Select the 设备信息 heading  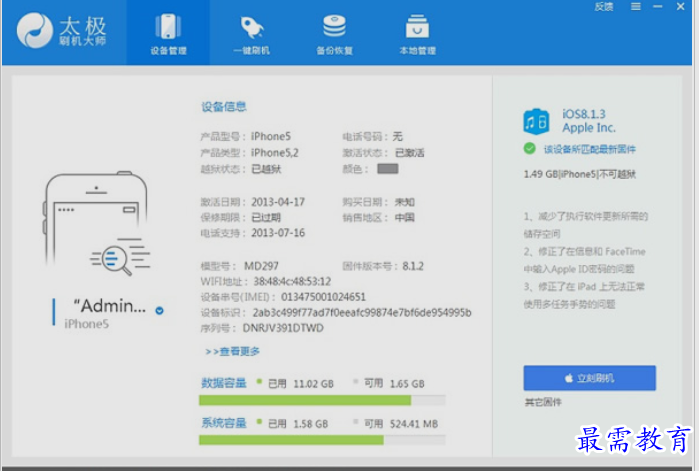[x=224, y=106]
